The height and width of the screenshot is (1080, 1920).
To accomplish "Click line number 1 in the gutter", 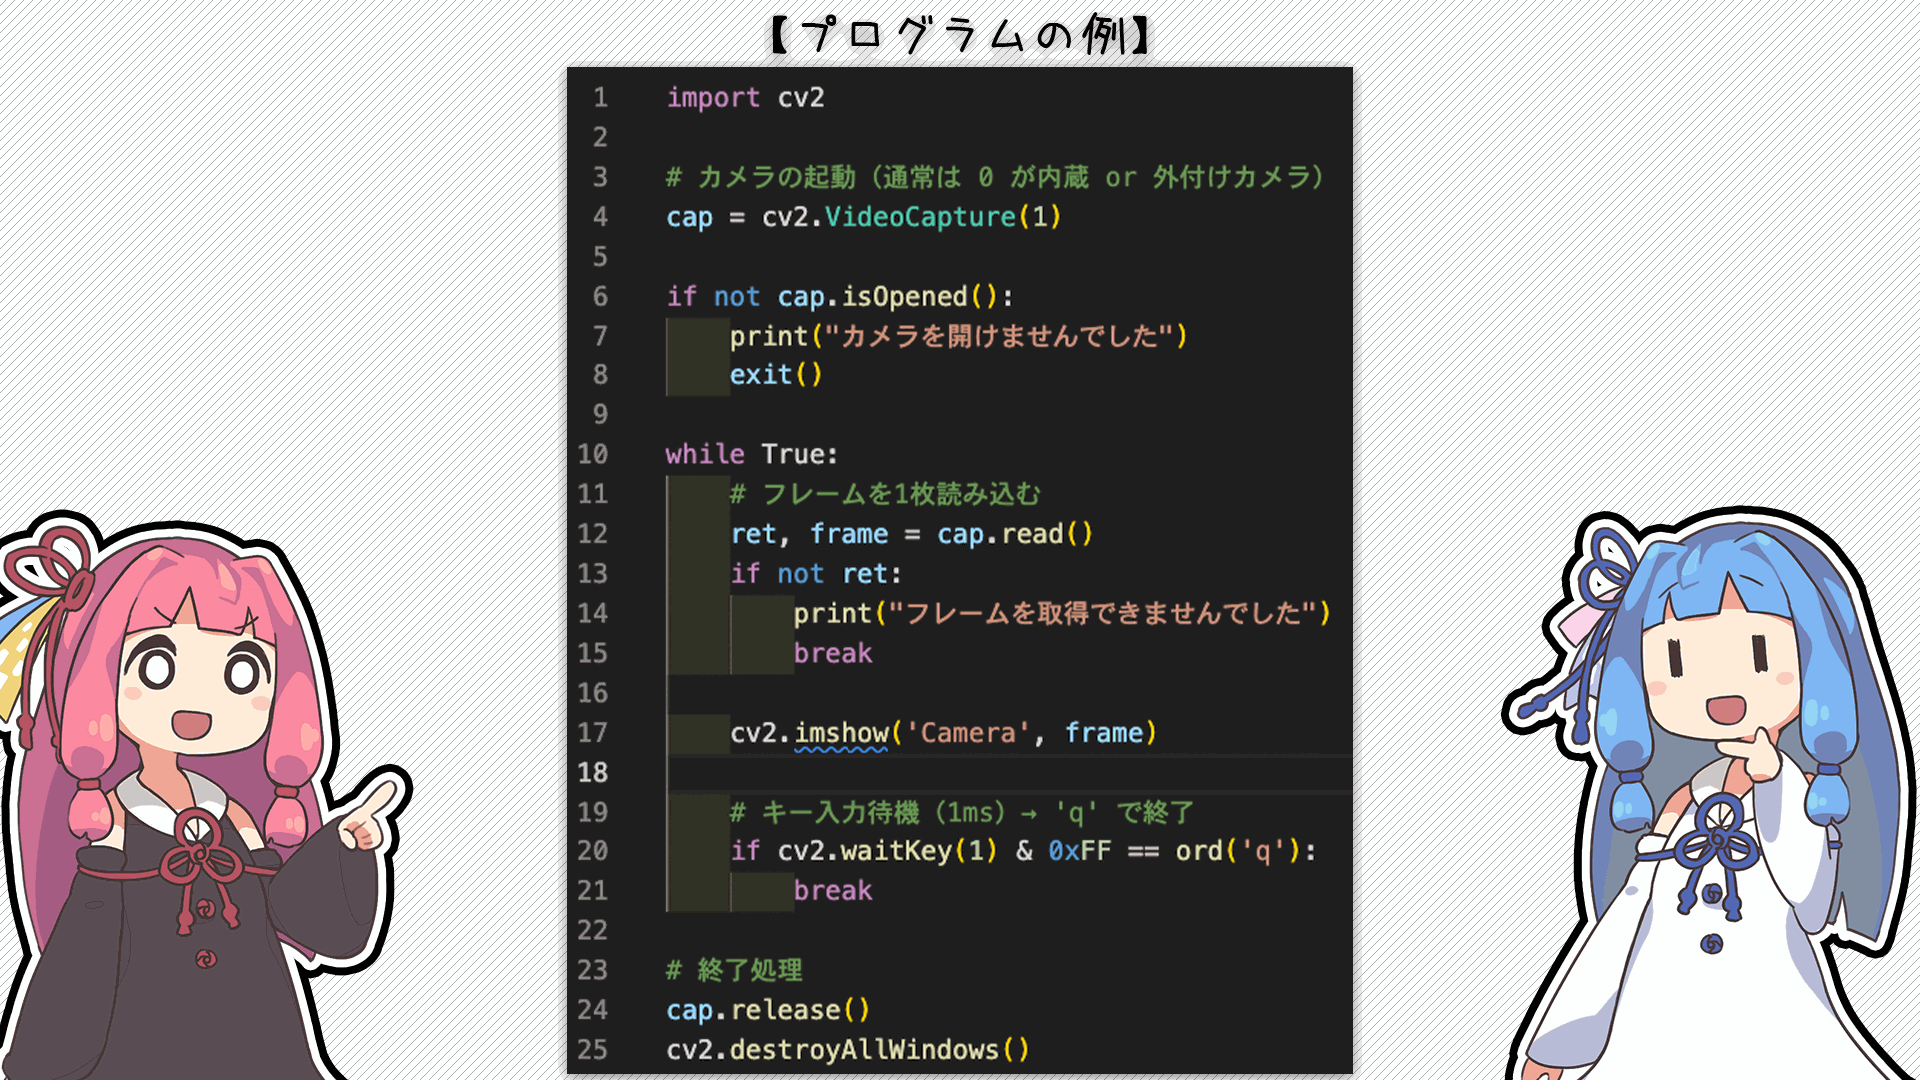I will point(600,98).
